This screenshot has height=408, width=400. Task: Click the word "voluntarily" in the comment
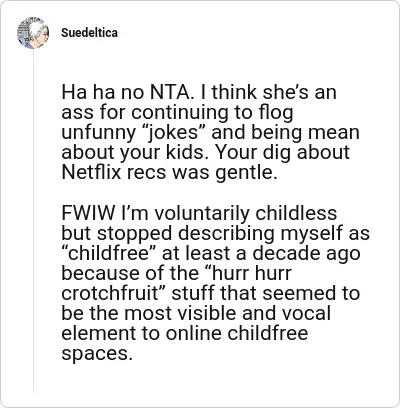click(202, 213)
